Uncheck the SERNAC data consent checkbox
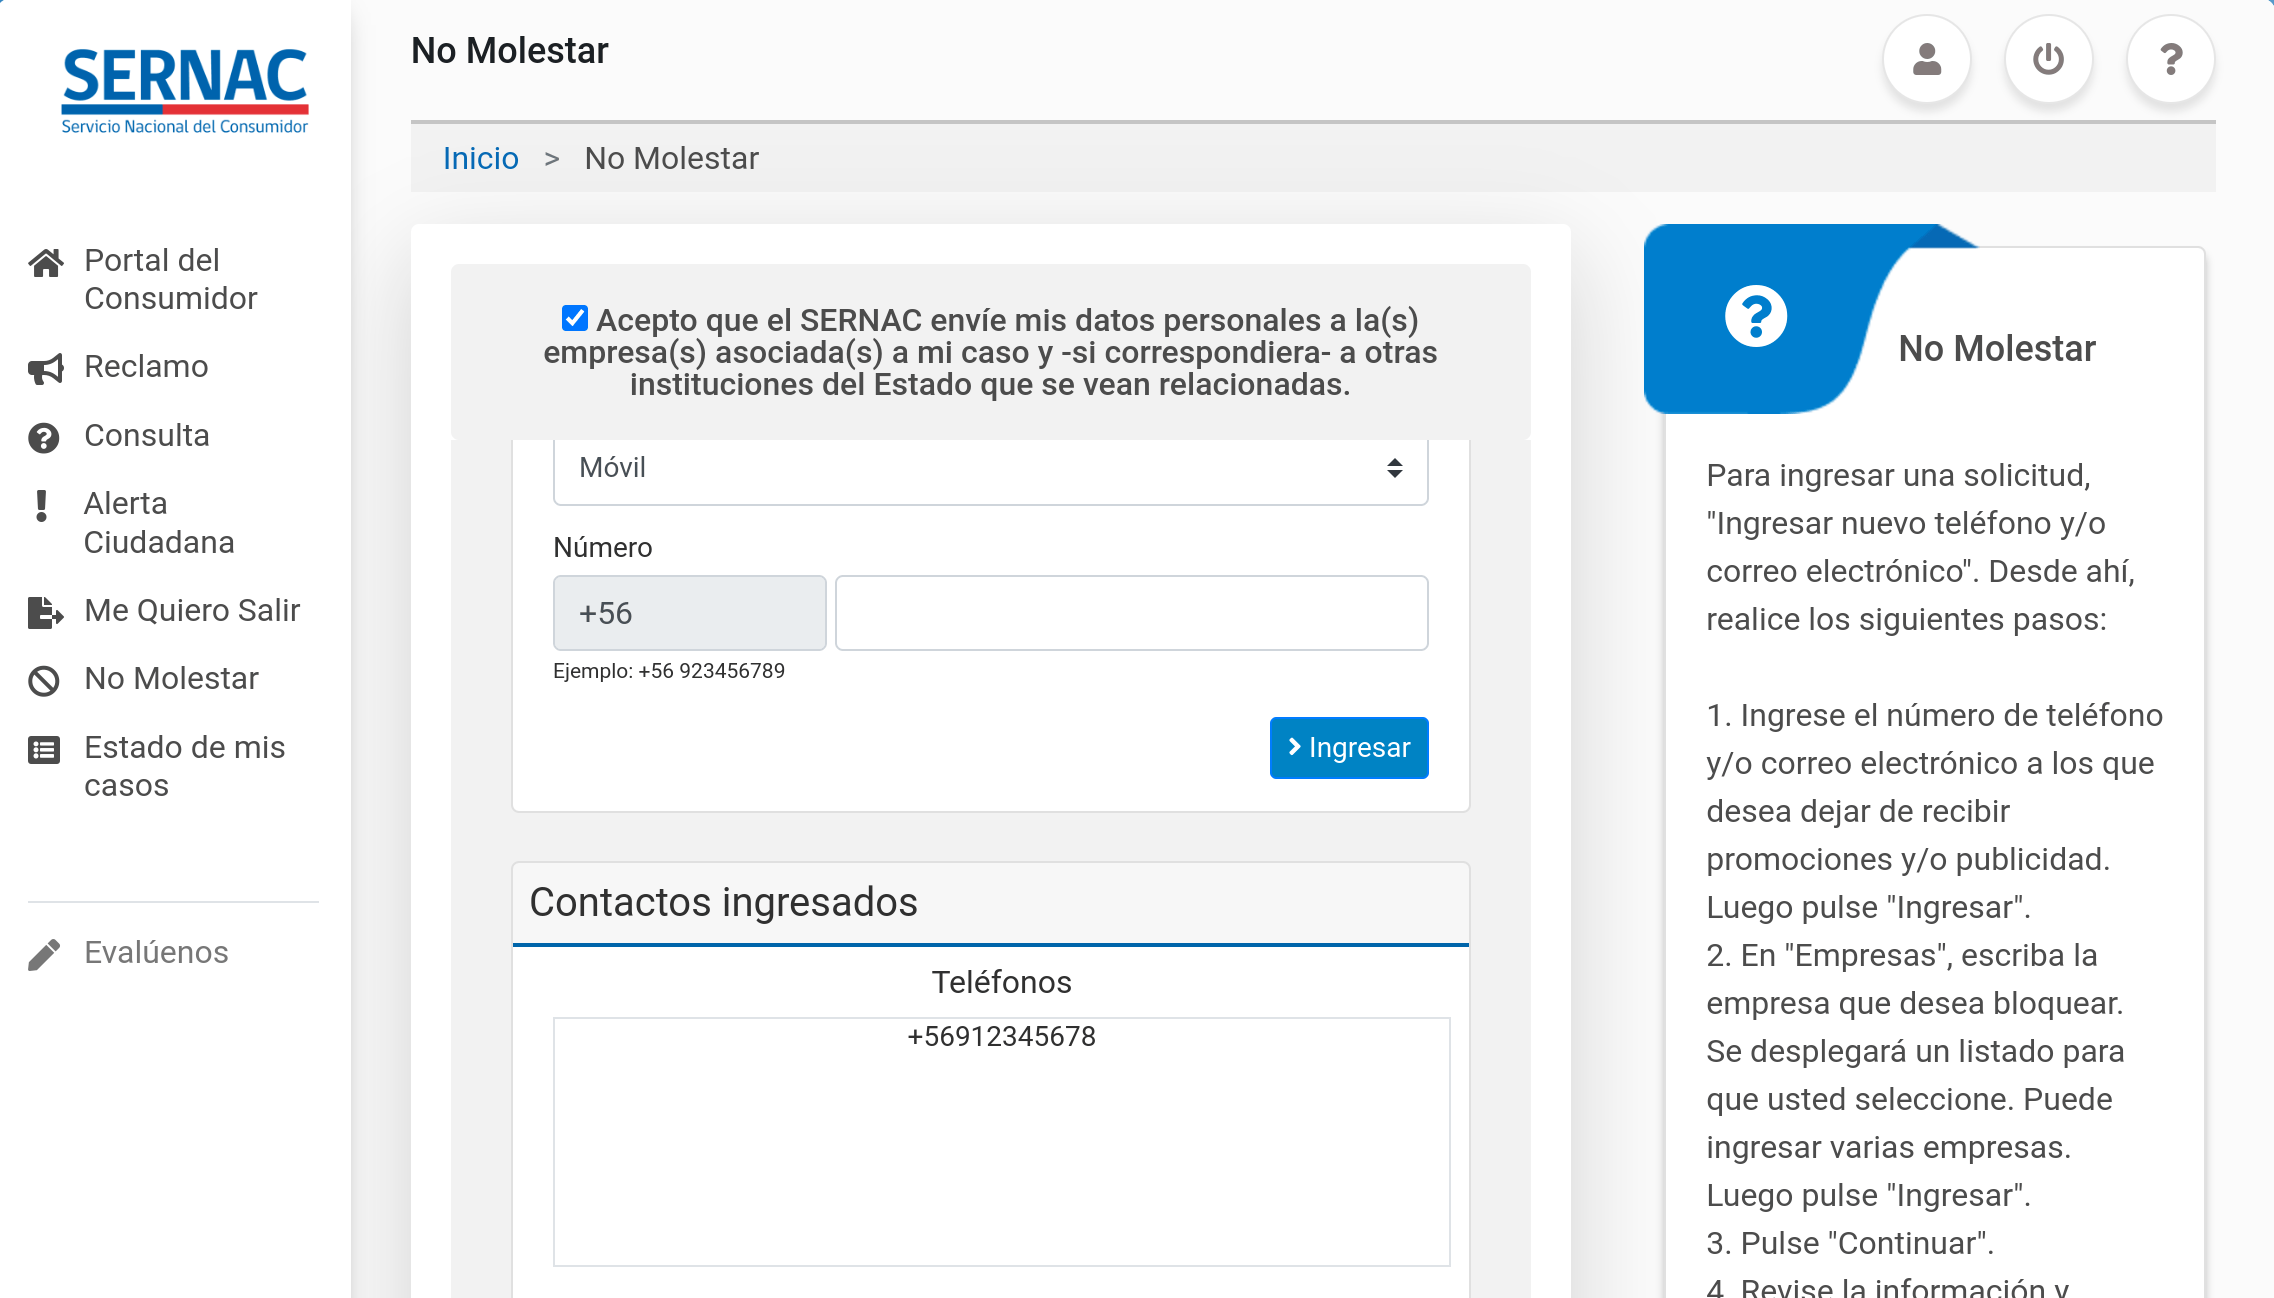 tap(575, 318)
